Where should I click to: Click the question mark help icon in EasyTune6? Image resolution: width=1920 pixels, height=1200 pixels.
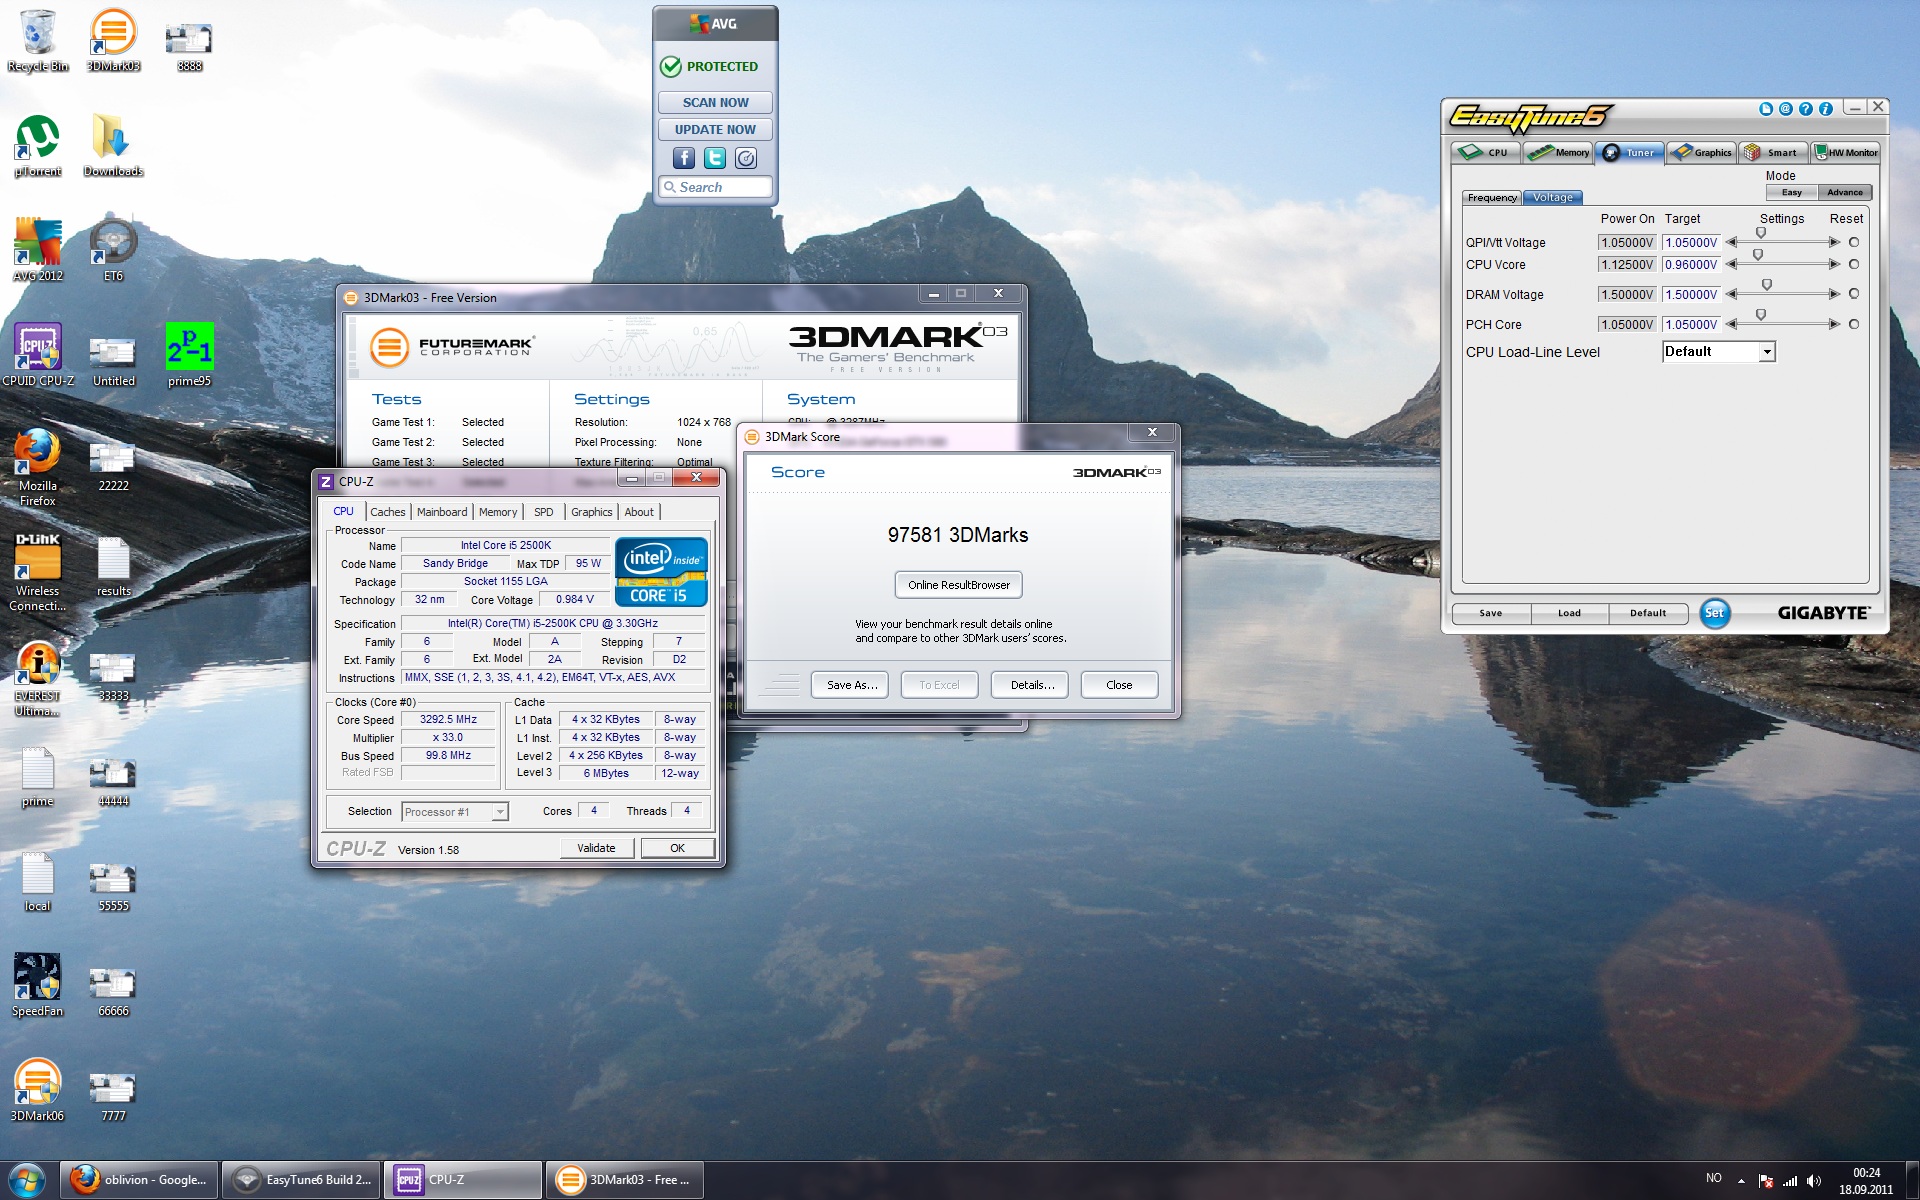[x=1806, y=109]
